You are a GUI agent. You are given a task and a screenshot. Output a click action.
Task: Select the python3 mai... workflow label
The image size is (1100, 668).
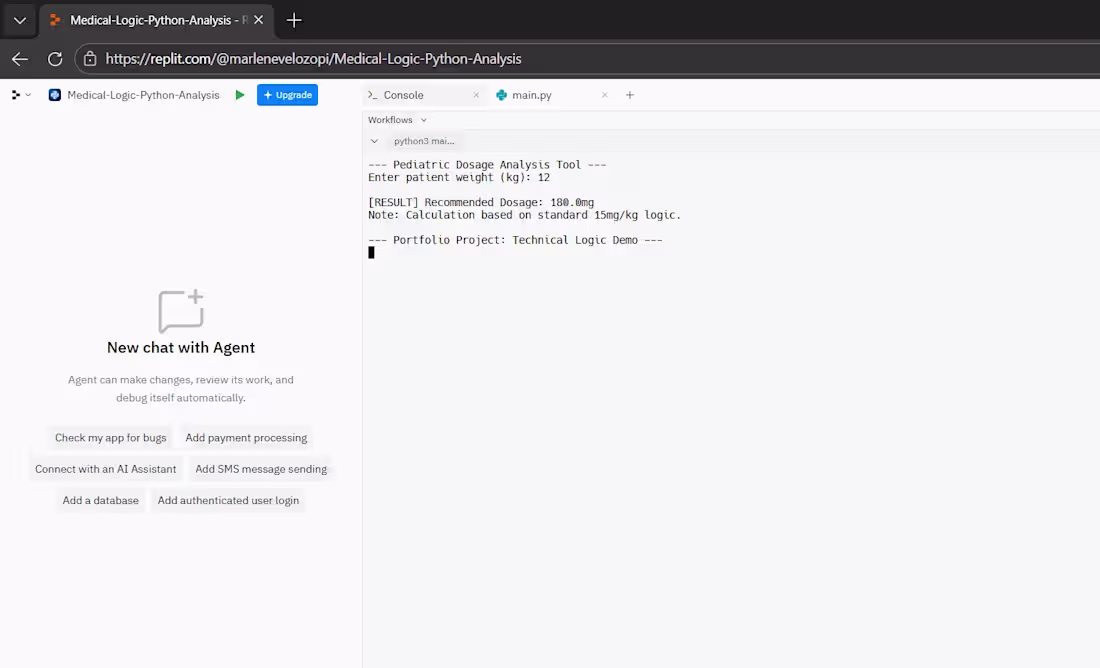coord(424,141)
